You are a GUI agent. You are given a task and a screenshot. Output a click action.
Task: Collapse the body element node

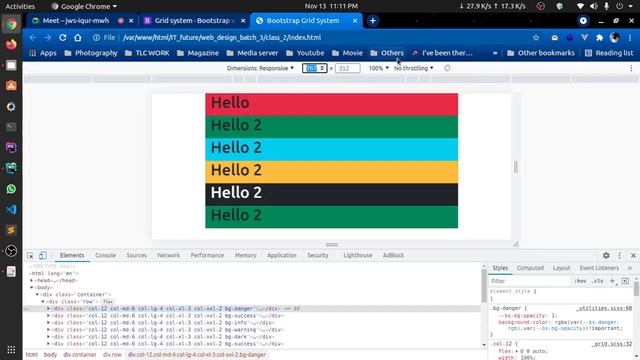[x=31, y=287]
